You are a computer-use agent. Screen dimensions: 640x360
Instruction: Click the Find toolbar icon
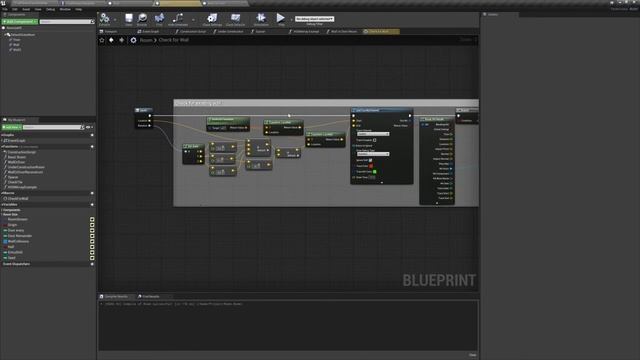[159, 19]
